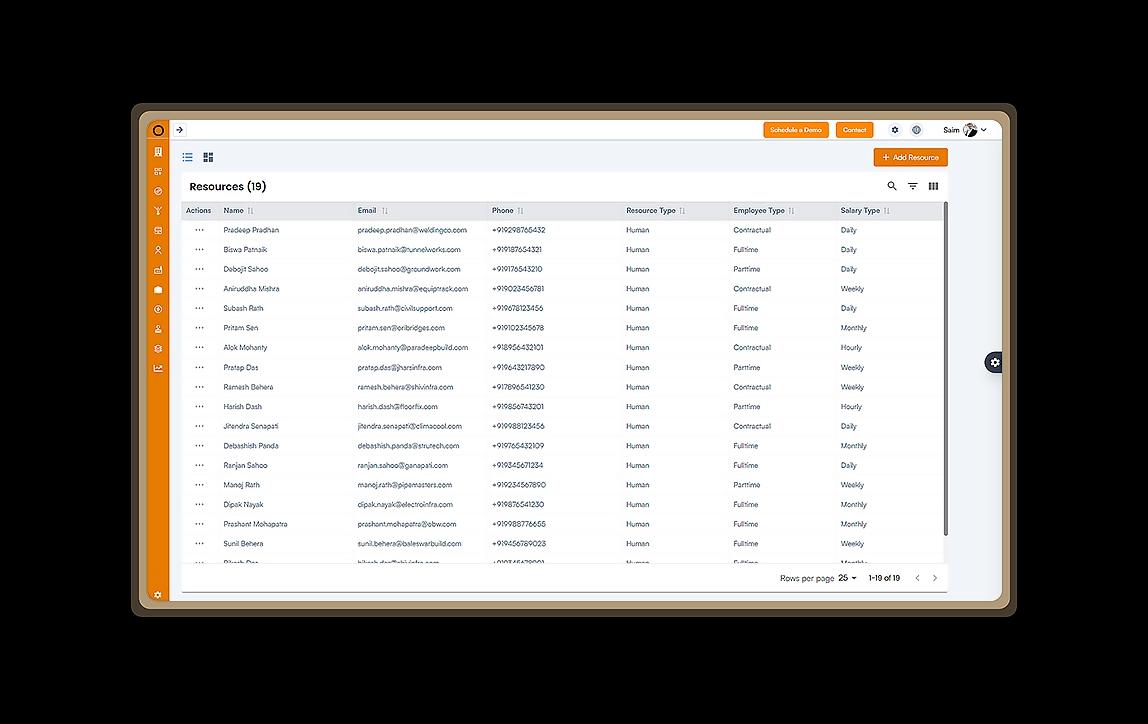Click the table's vertical scrollbar
Viewport: 1148px width, 724px height.
click(x=945, y=370)
